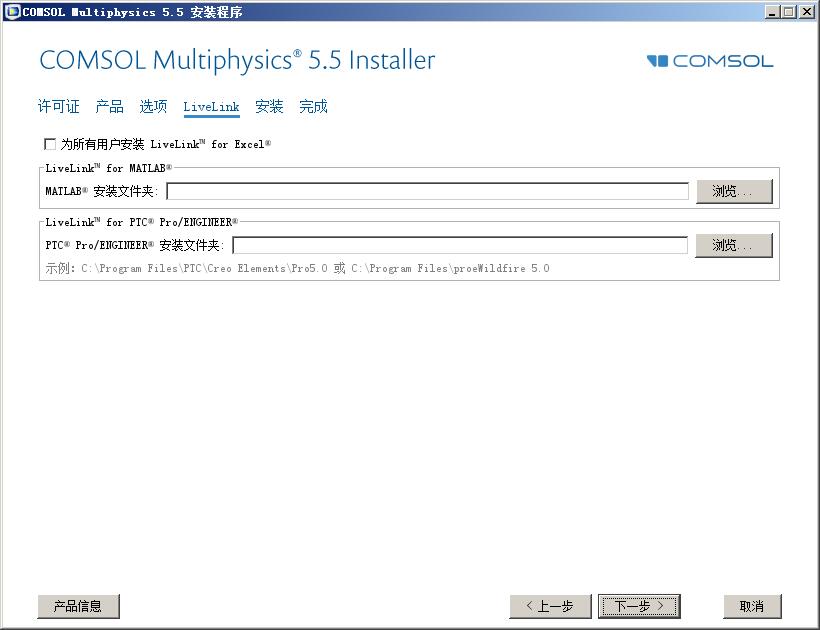Enable LiveLink for Excel for all users checkbox
This screenshot has height=630, width=820.
point(50,144)
